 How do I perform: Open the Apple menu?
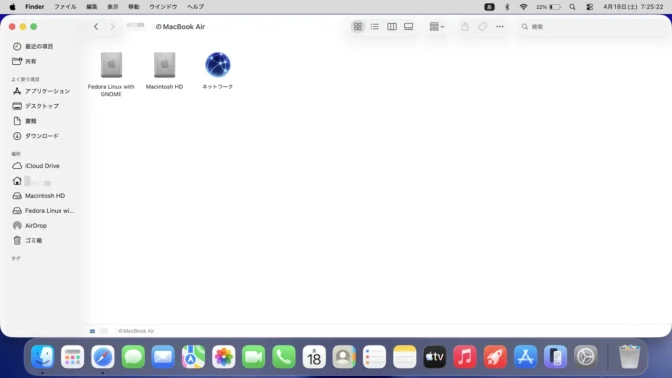click(12, 7)
